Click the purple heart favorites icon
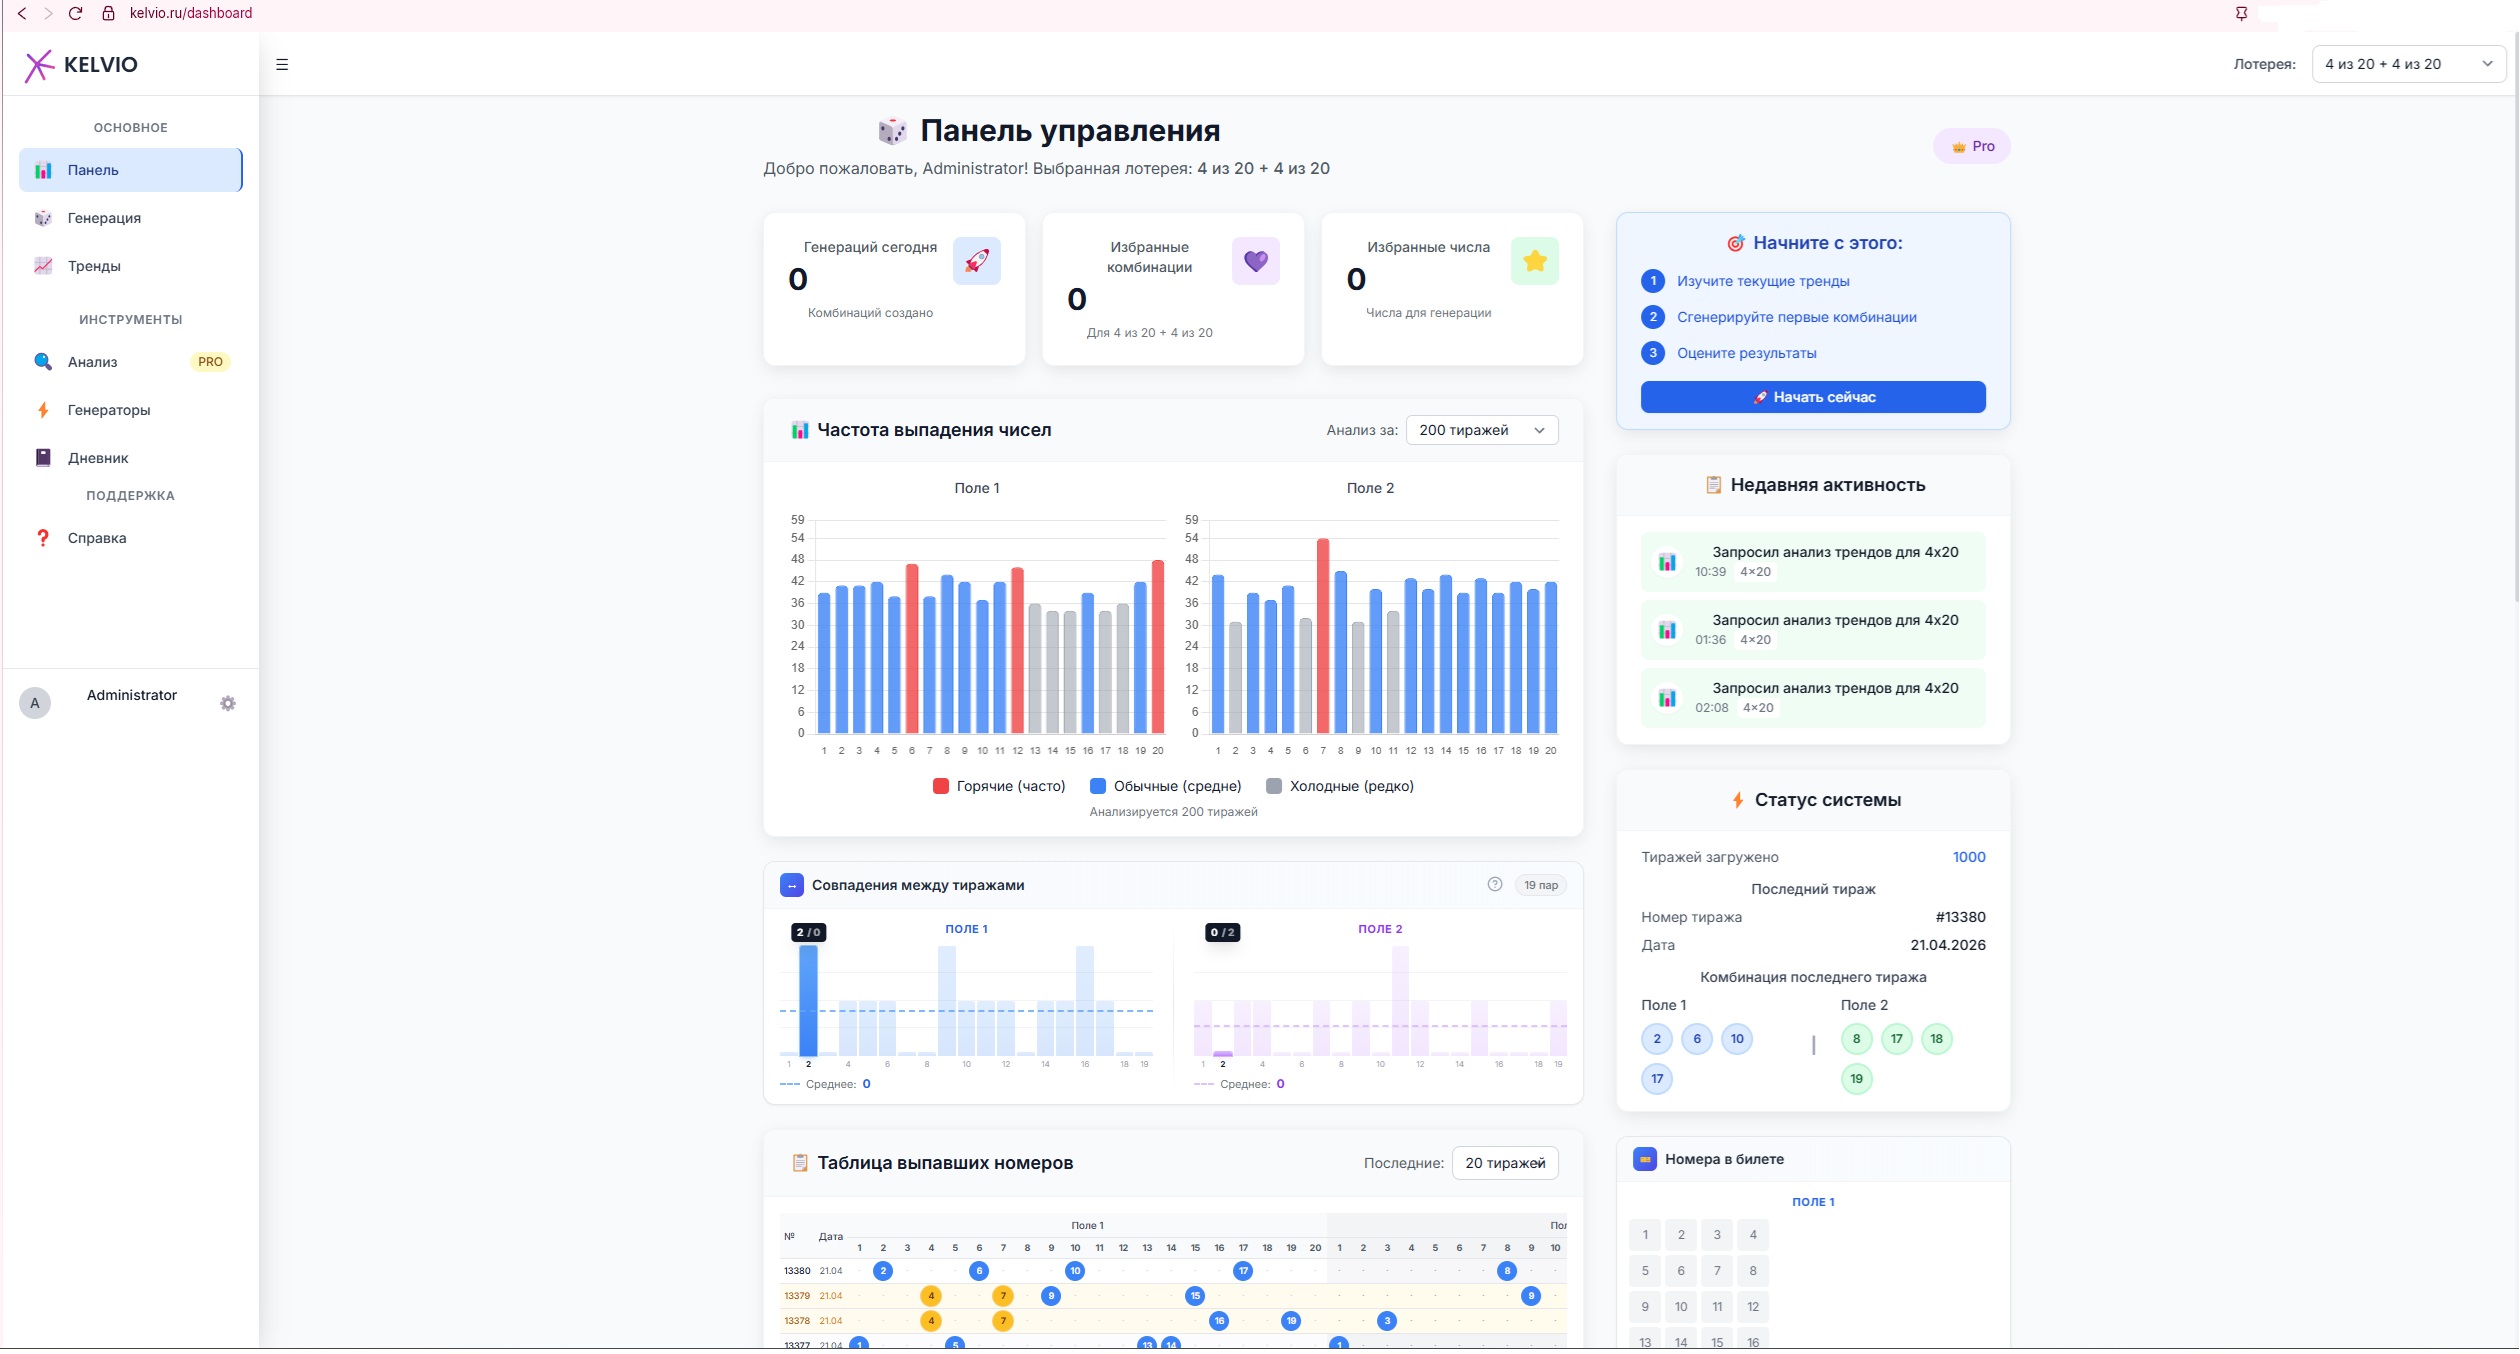Screen dimensions: 2520x1354 click(1255, 261)
